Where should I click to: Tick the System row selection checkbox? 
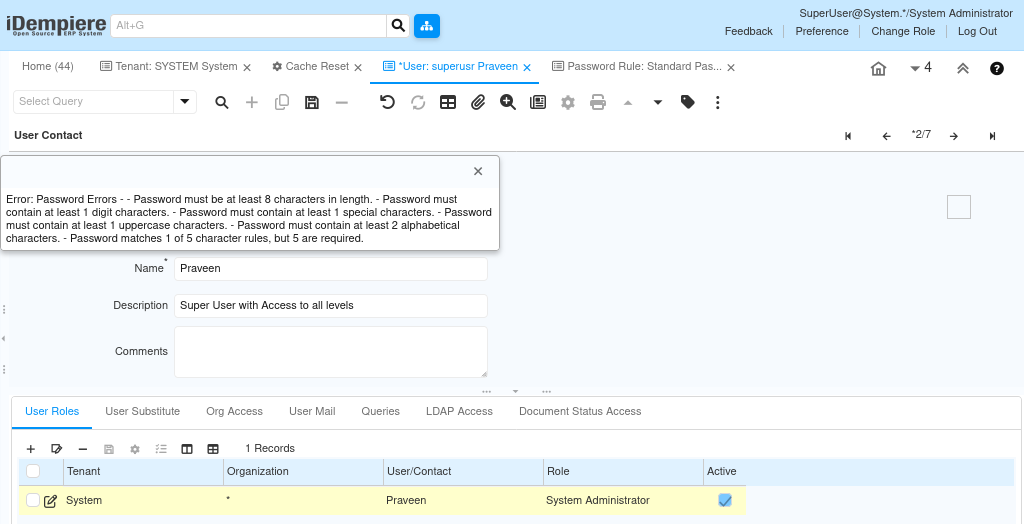[x=33, y=500]
